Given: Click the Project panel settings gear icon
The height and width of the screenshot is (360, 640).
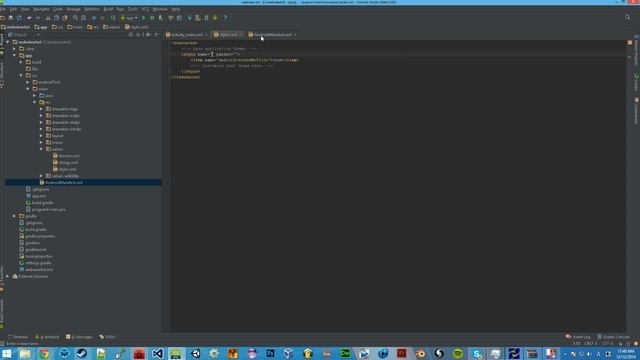Looking at the screenshot, I should click(x=148, y=35).
